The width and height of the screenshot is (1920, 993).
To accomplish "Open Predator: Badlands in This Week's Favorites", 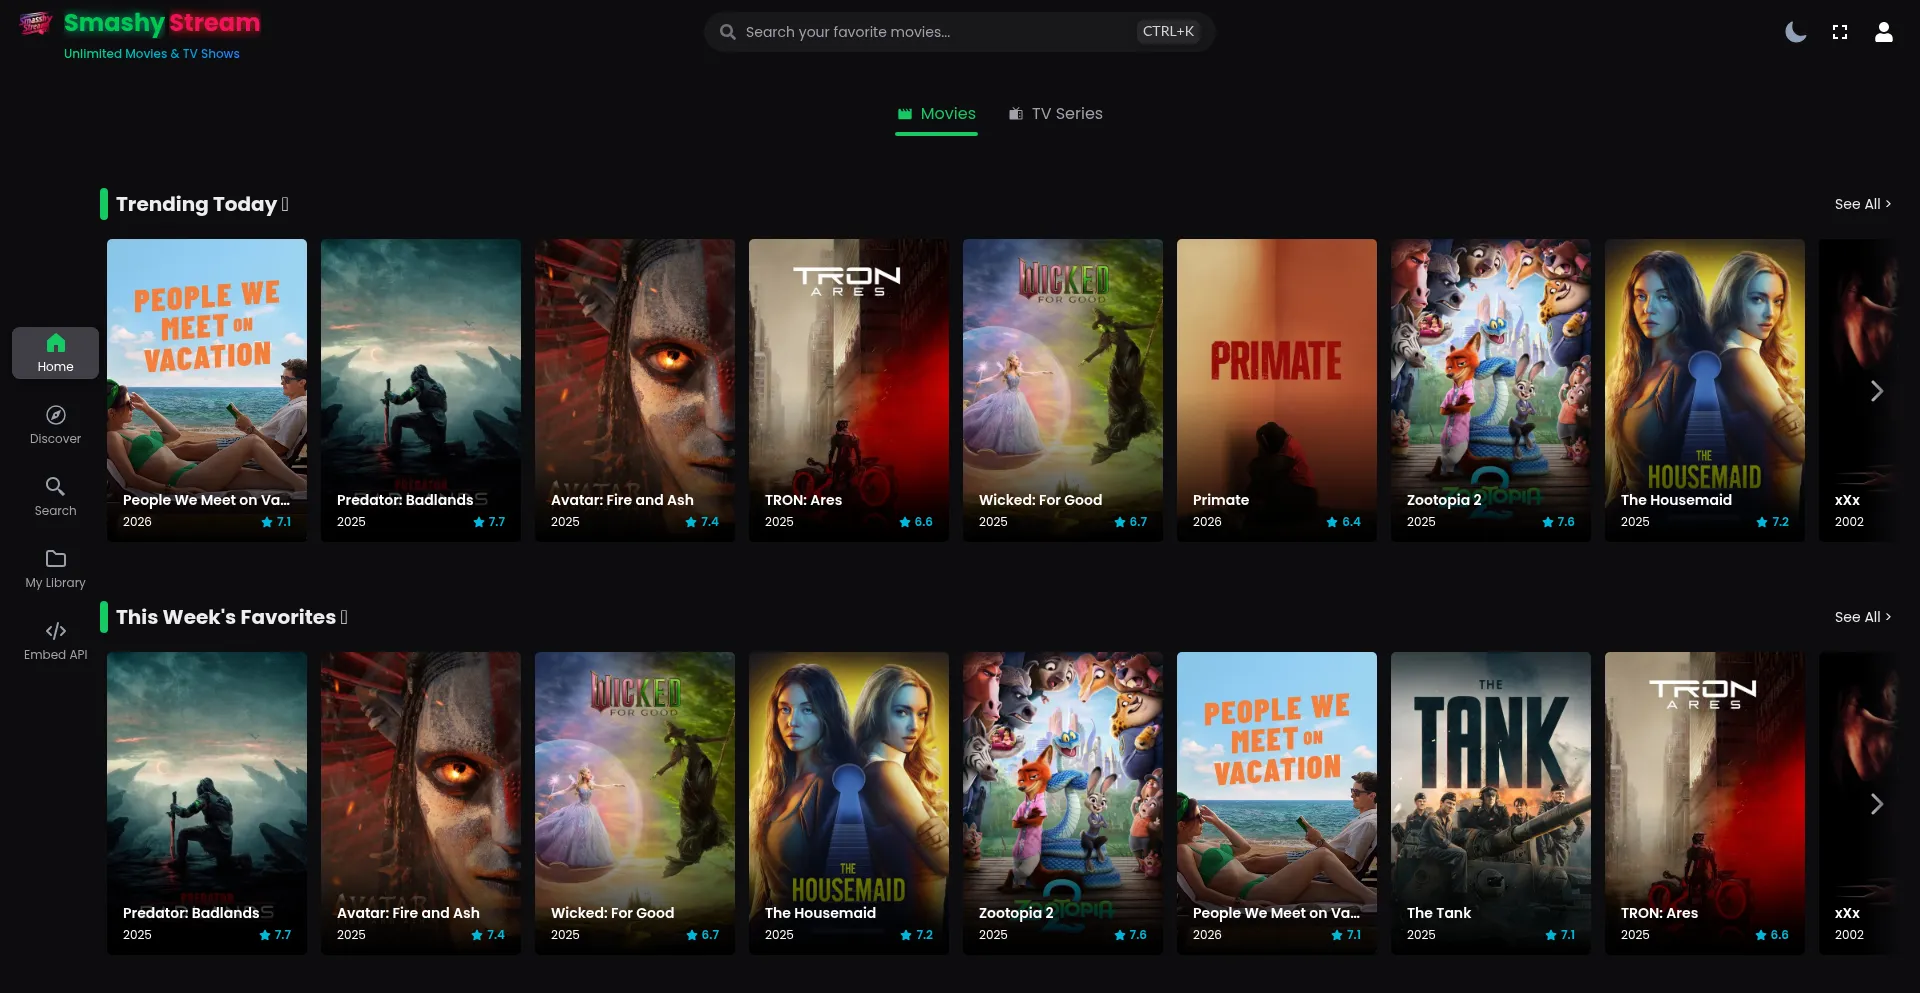I will point(207,803).
